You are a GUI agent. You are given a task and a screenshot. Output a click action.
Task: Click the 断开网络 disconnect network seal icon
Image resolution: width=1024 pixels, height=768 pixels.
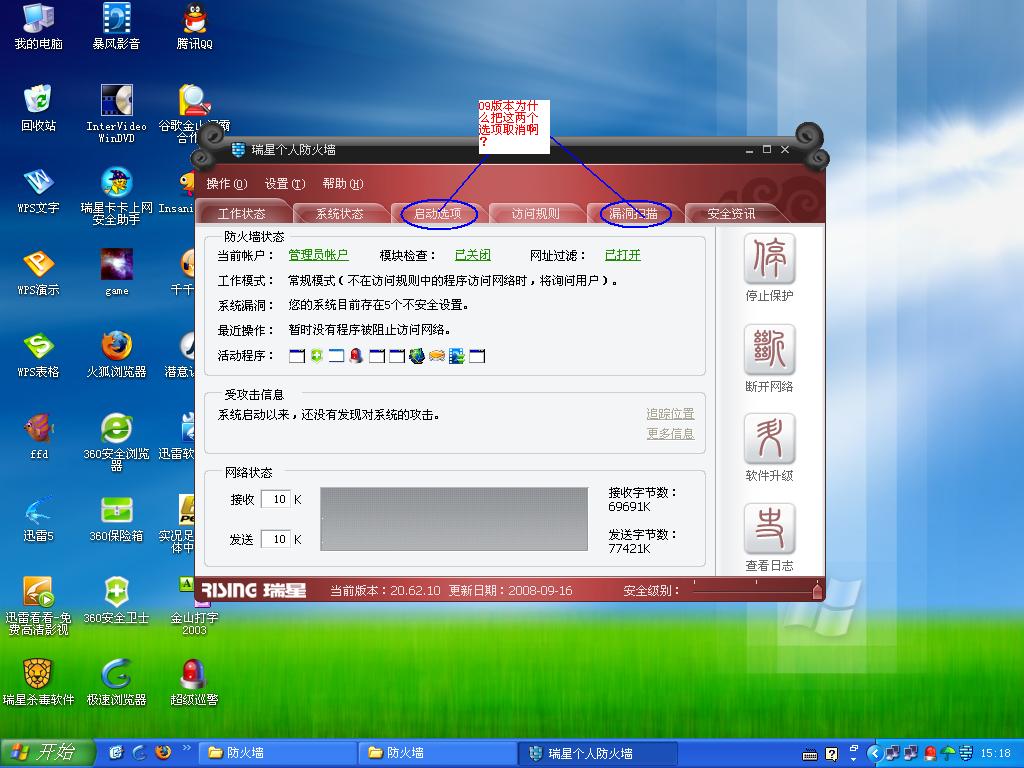[769, 349]
